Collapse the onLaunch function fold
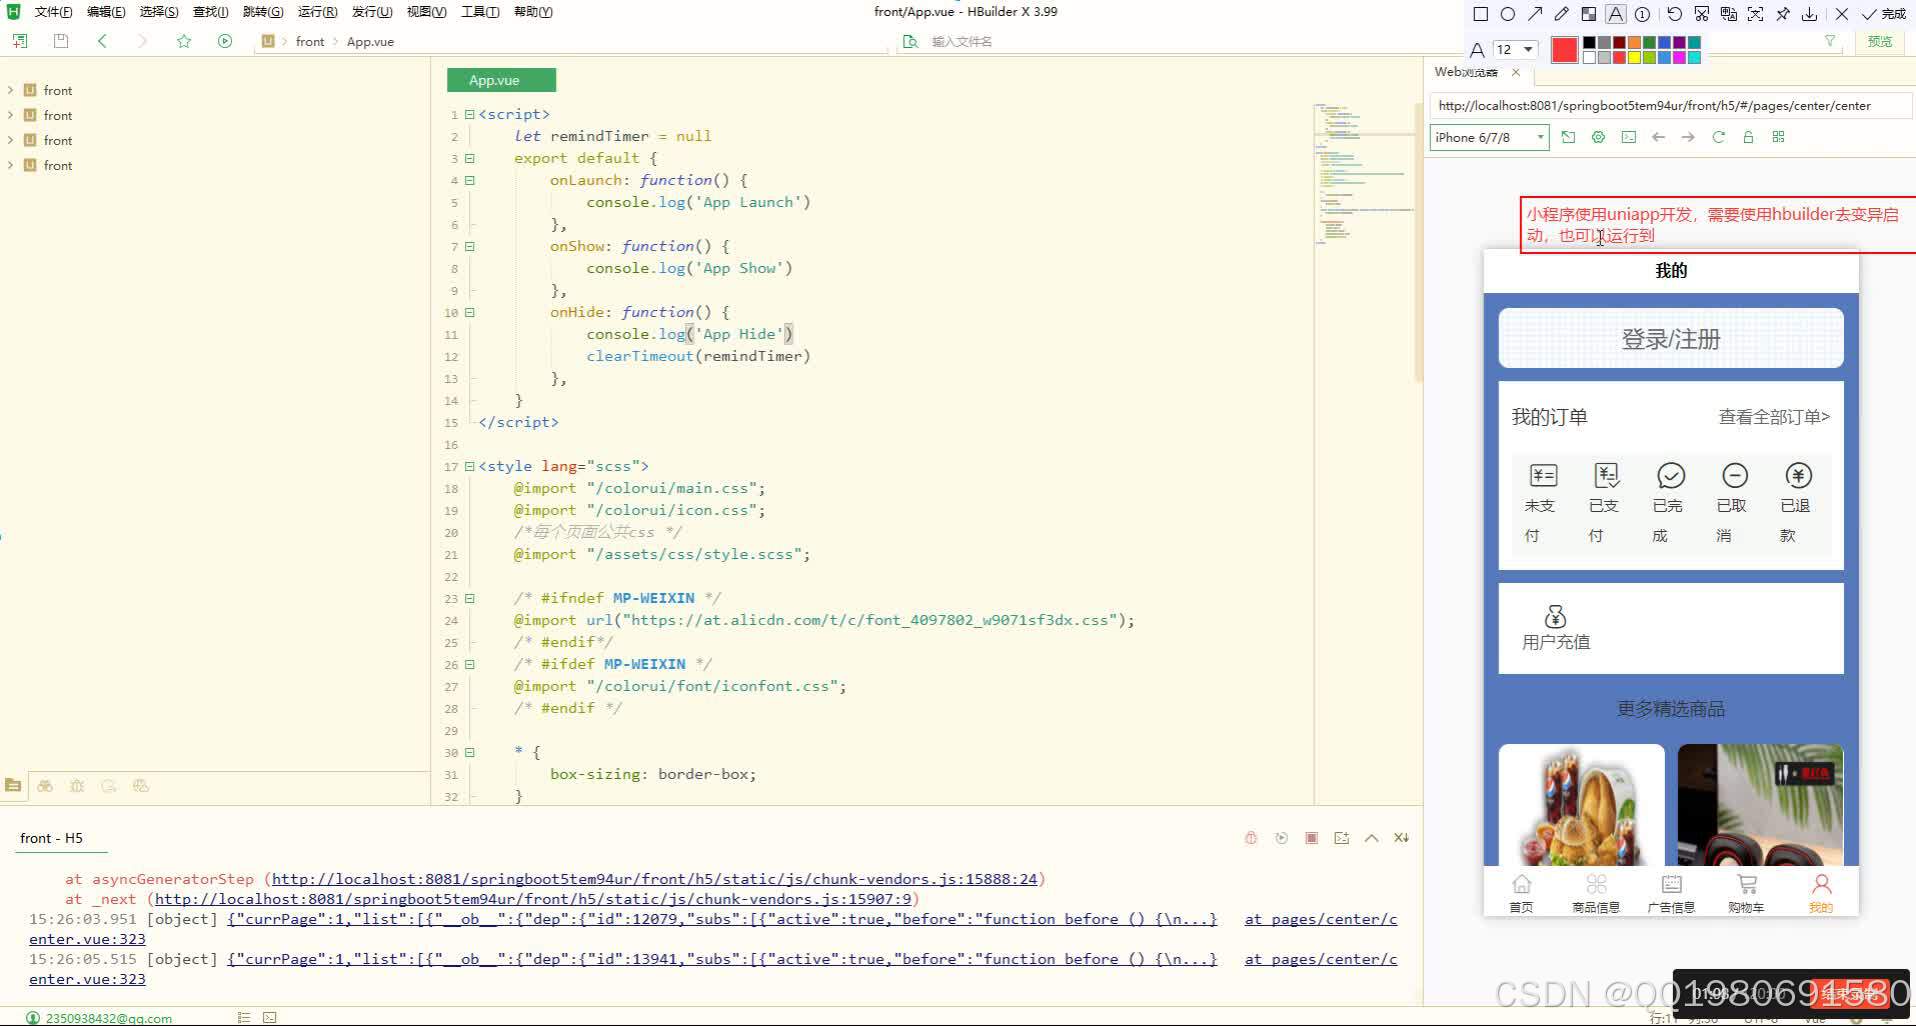The width and height of the screenshot is (1916, 1026). [470, 181]
